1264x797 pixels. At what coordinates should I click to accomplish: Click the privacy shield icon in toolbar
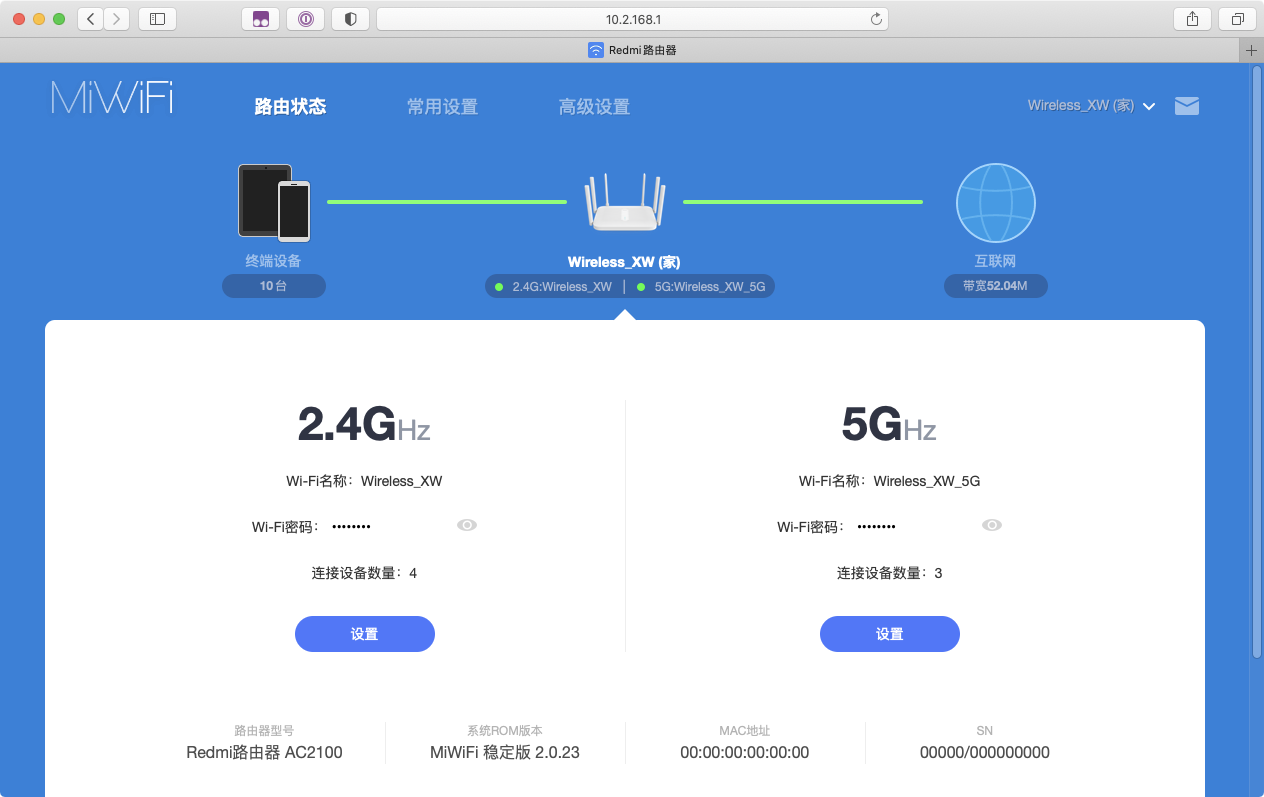pyautogui.click(x=350, y=19)
